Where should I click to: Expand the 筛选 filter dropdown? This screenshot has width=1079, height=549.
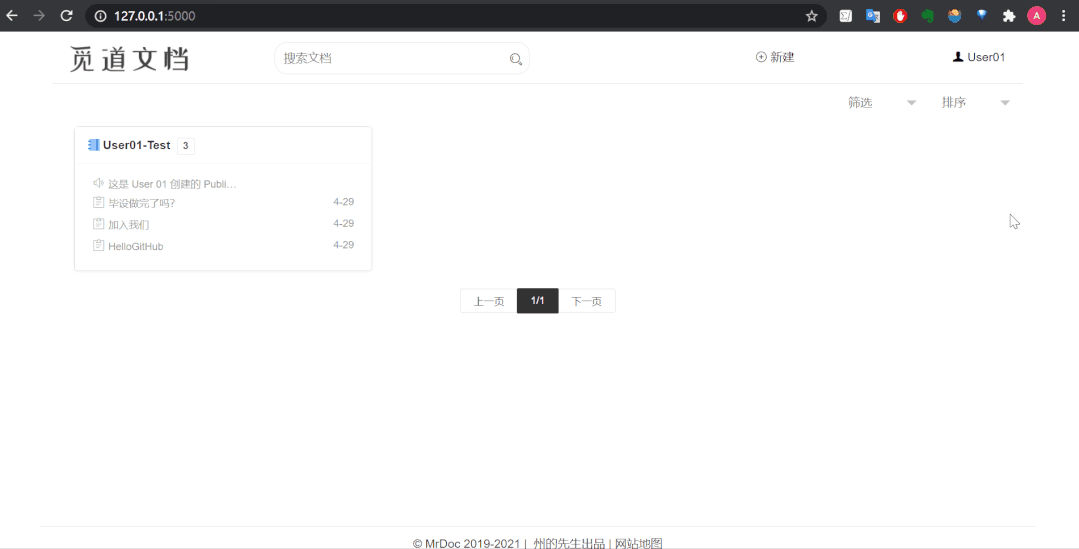tap(882, 103)
